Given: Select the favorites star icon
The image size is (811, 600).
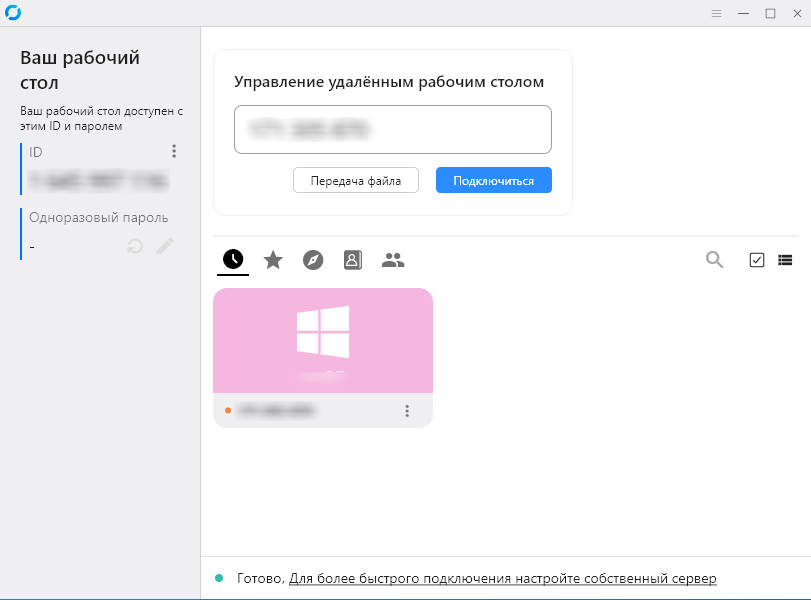Looking at the screenshot, I should coord(272,259).
